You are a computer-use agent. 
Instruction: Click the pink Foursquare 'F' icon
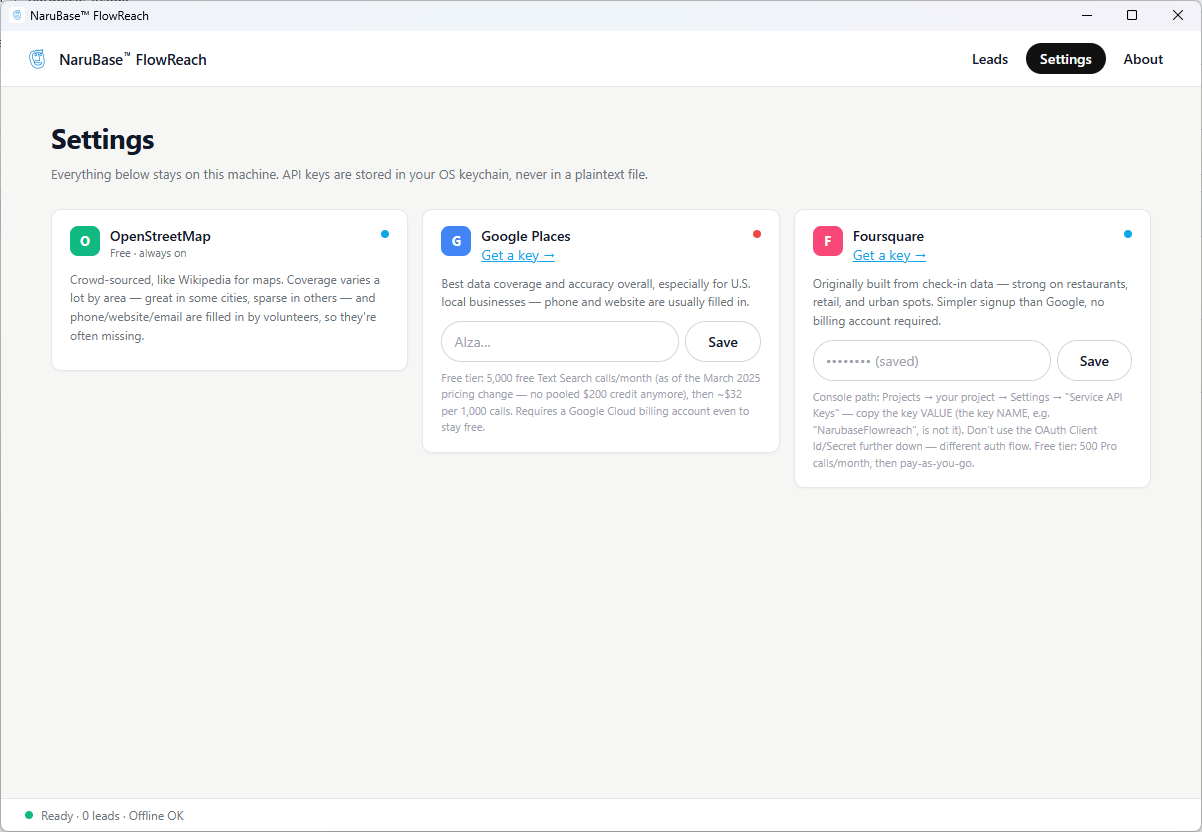pyautogui.click(x=828, y=241)
